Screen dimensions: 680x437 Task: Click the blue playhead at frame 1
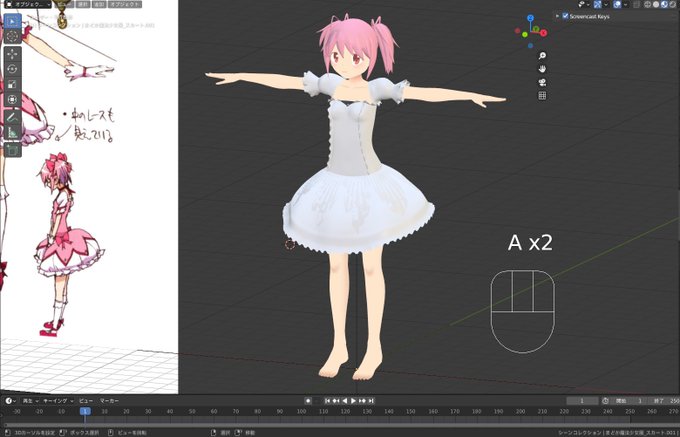pos(85,411)
